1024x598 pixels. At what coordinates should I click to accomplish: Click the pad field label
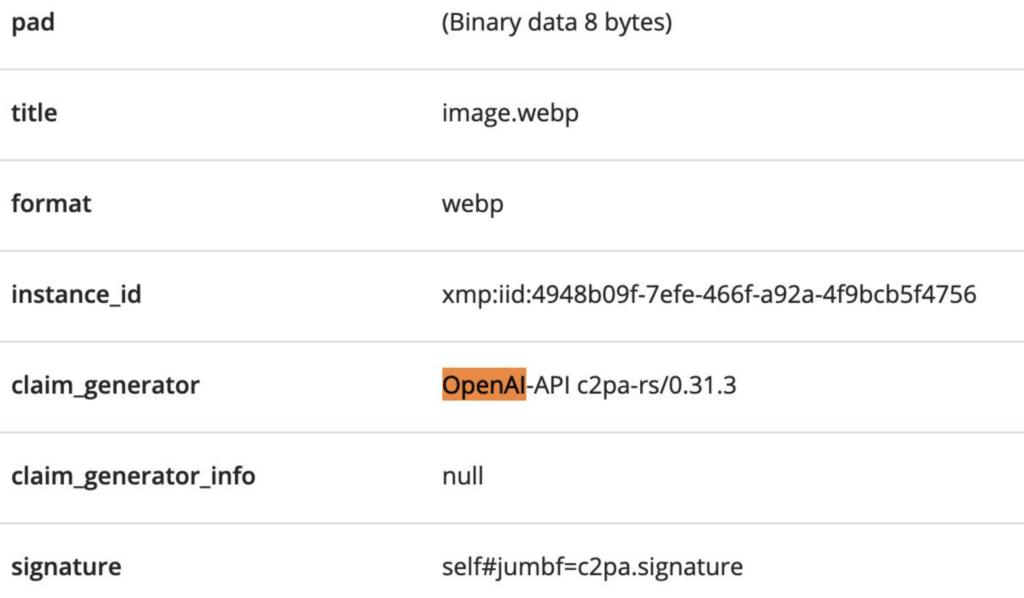(32, 23)
